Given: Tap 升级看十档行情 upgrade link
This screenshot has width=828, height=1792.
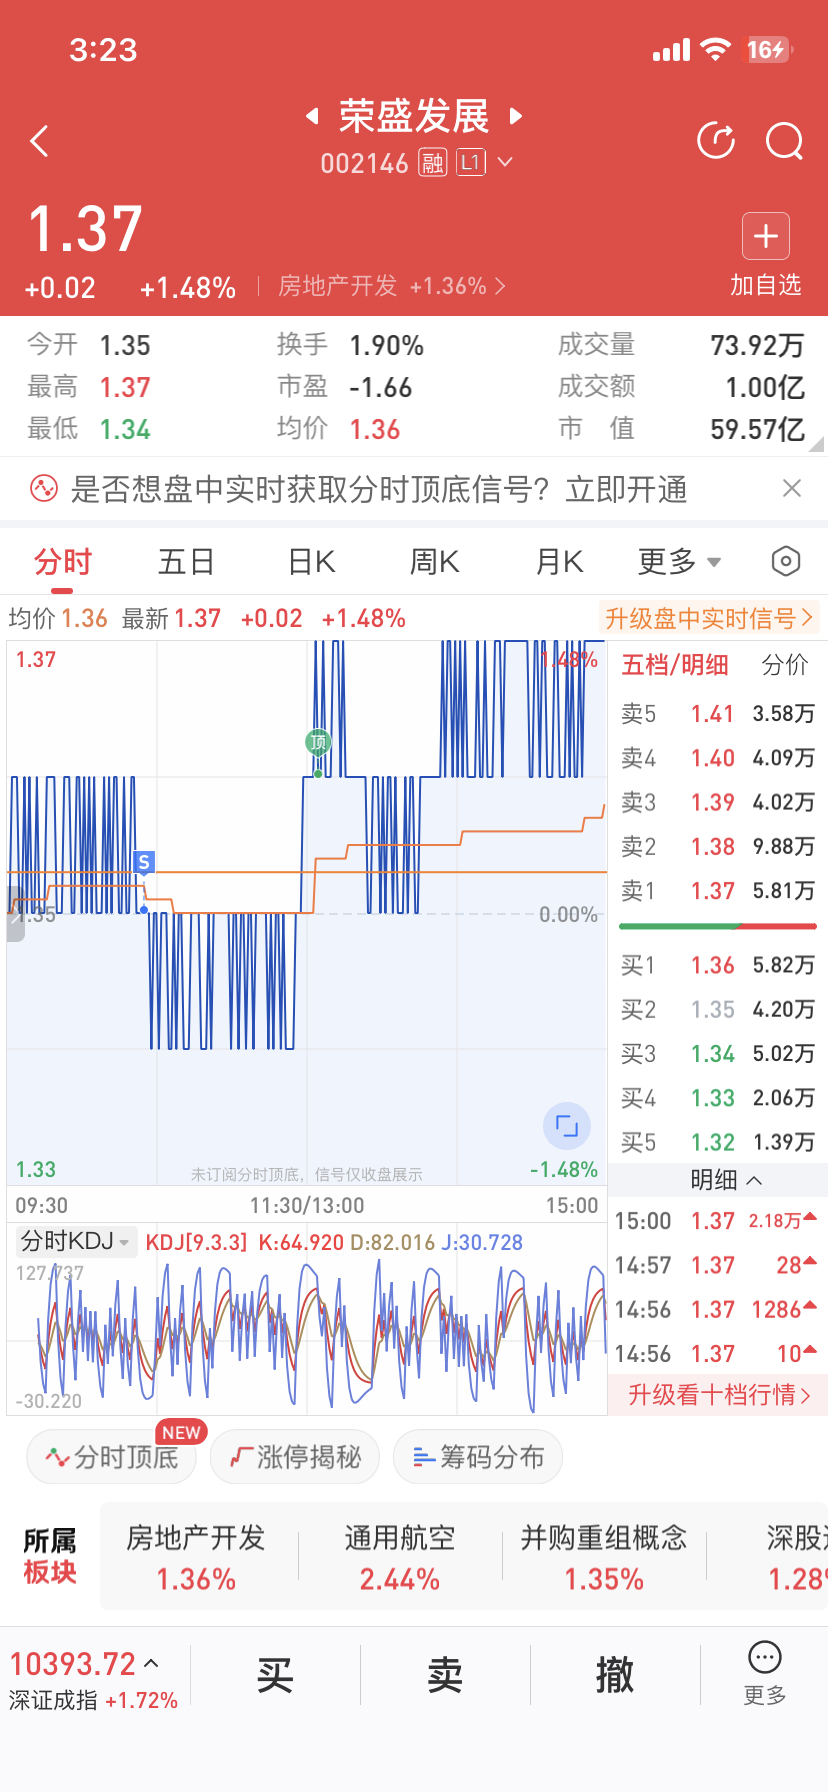Looking at the screenshot, I should 718,1395.
